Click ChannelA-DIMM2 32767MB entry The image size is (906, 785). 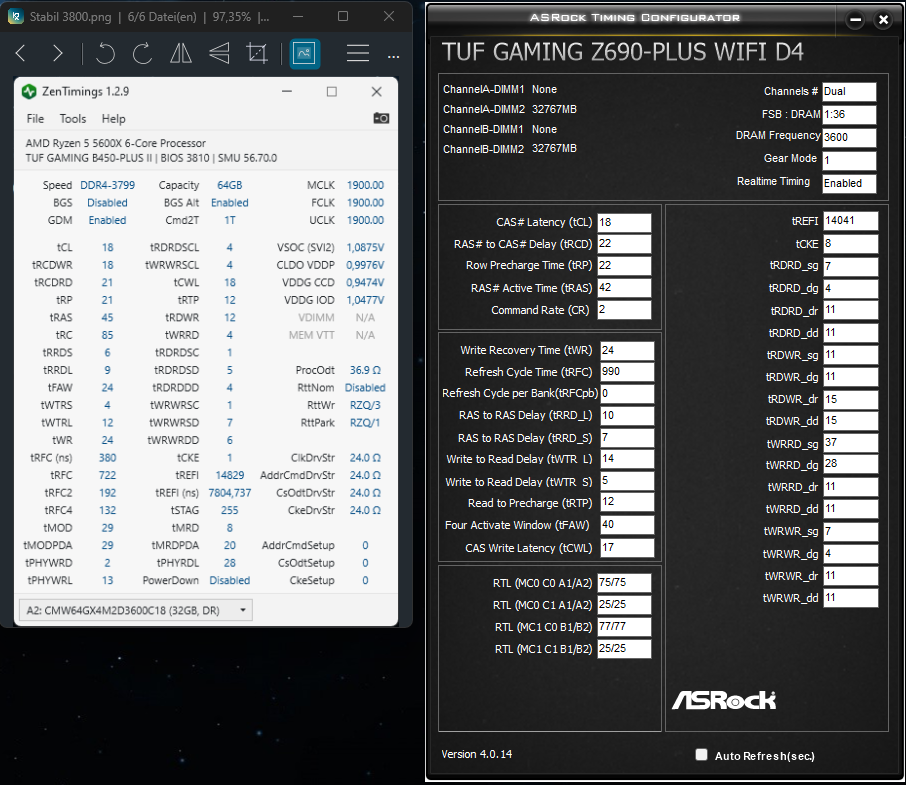pyautogui.click(x=510, y=109)
